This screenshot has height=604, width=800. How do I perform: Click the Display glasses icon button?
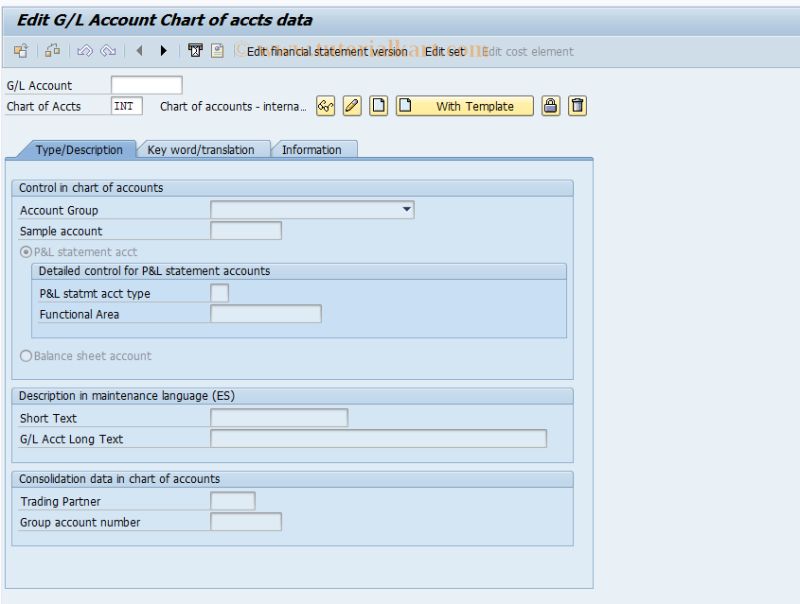tap(326, 106)
